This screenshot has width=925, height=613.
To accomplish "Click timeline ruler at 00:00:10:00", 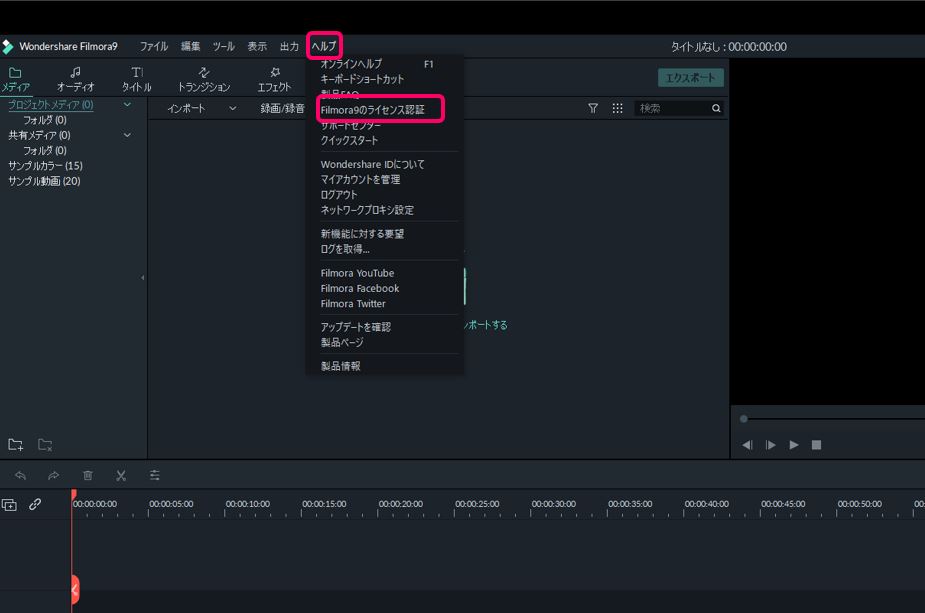I will tap(248, 504).
